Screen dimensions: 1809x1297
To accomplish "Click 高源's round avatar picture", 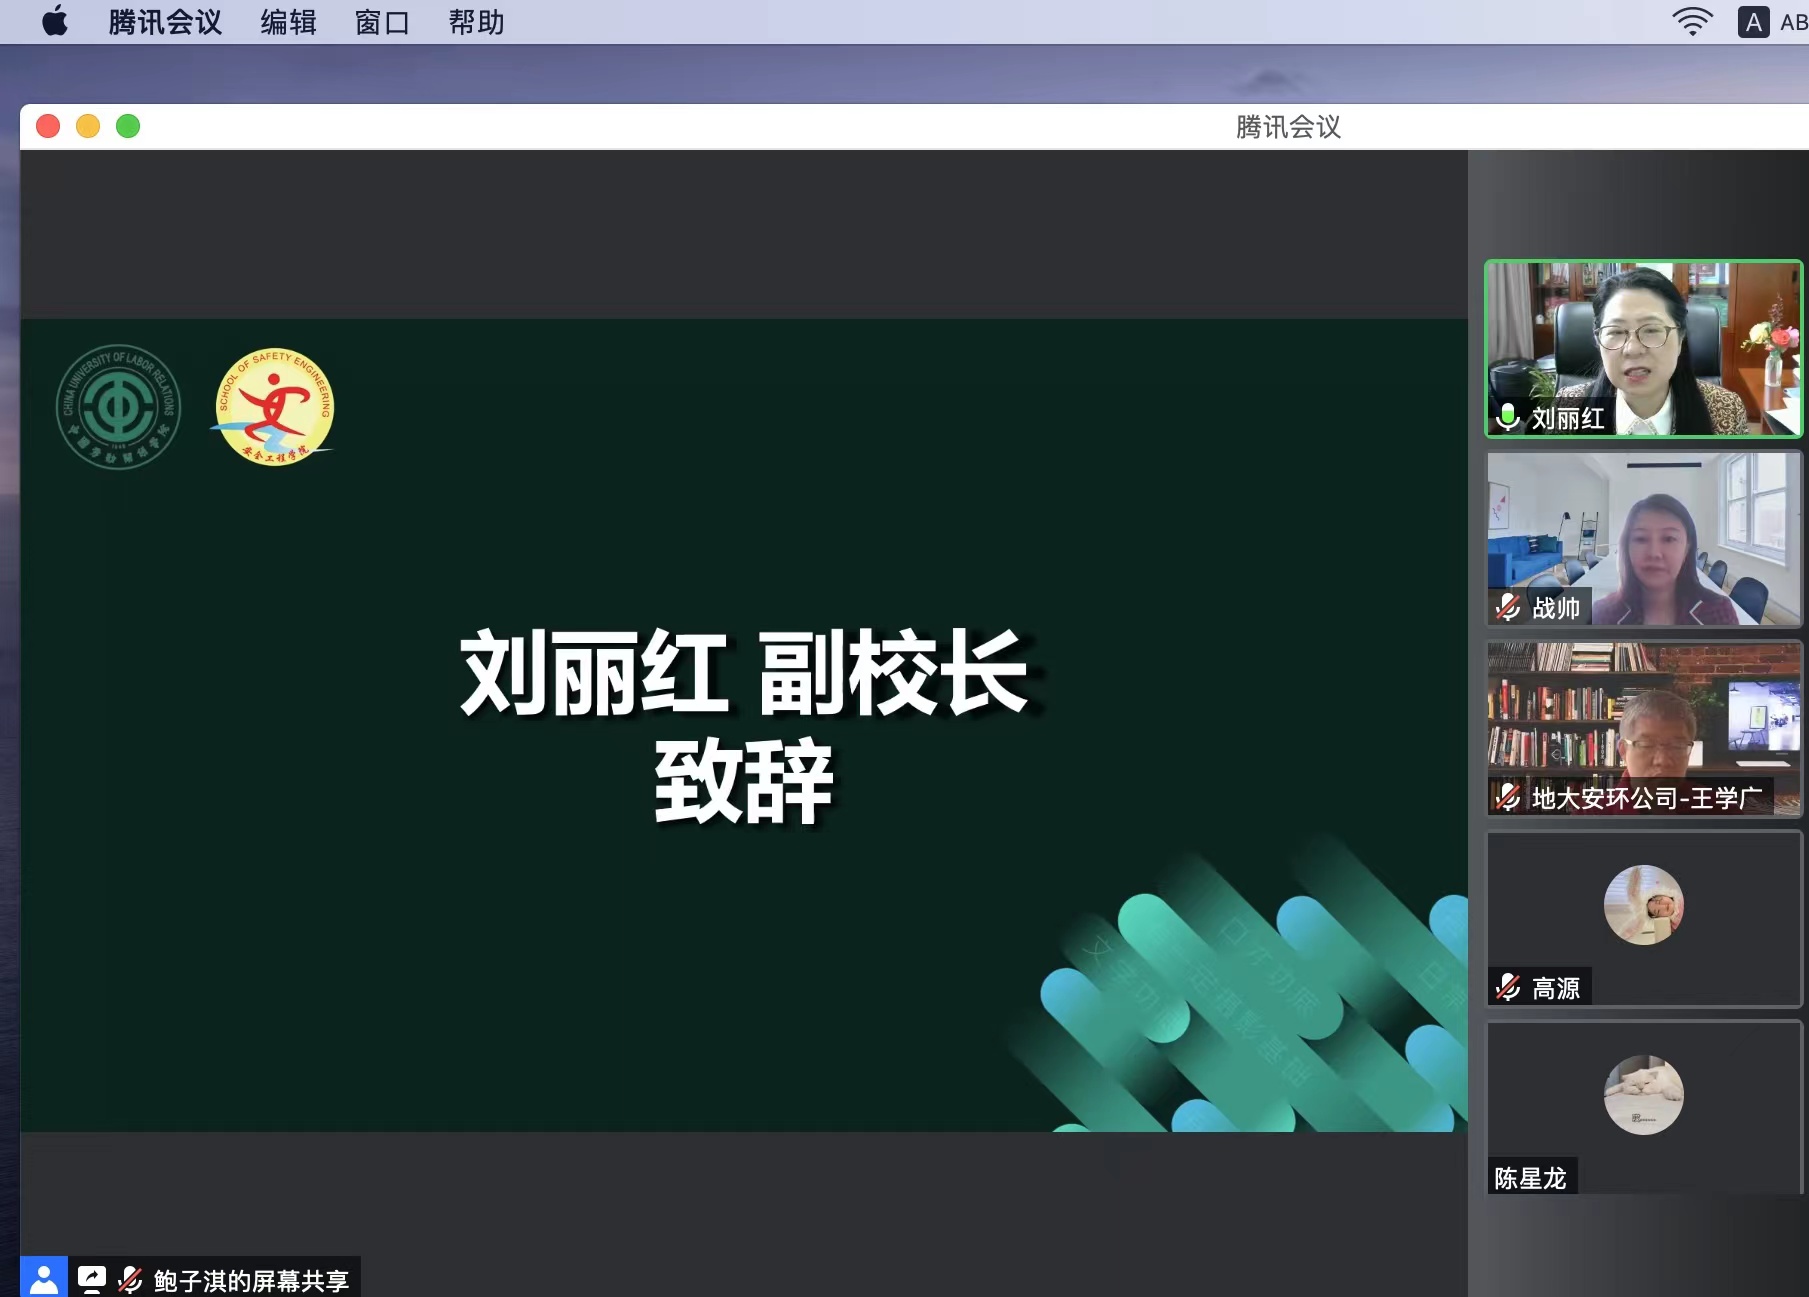I will tap(1643, 905).
